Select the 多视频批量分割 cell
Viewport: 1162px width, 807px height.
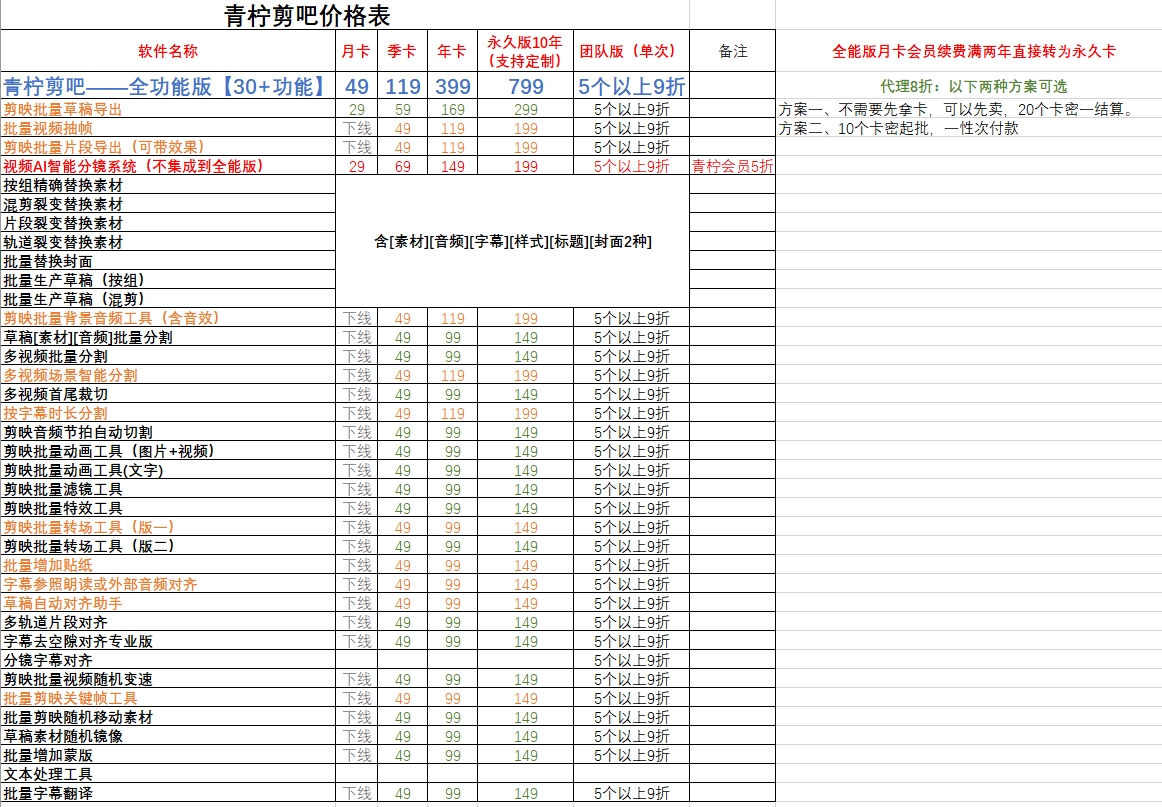click(168, 356)
